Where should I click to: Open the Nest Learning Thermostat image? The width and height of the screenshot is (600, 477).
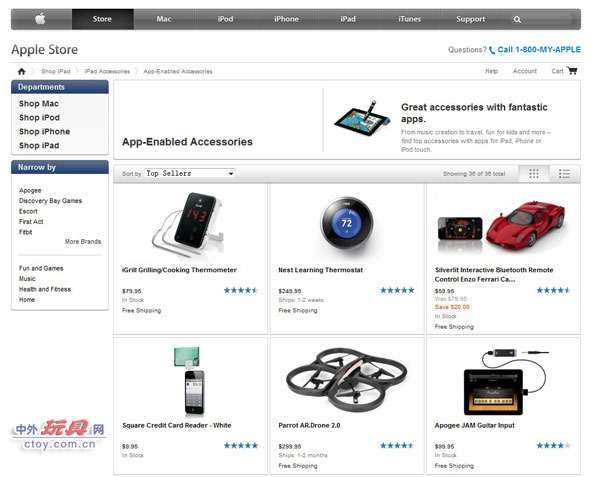pos(347,224)
